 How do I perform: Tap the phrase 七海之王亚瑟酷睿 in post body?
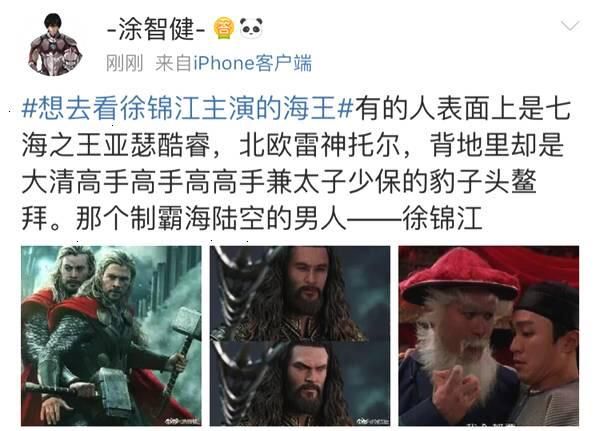coord(116,145)
